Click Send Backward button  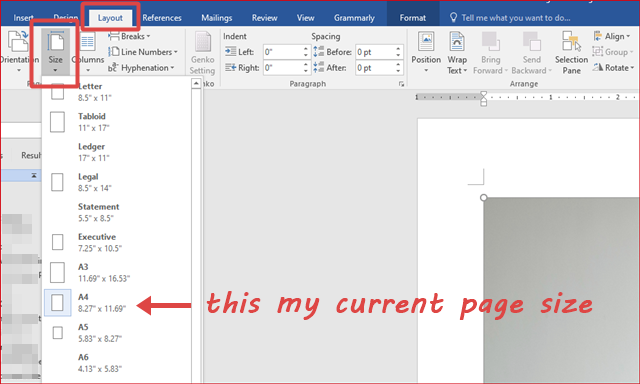(x=531, y=52)
